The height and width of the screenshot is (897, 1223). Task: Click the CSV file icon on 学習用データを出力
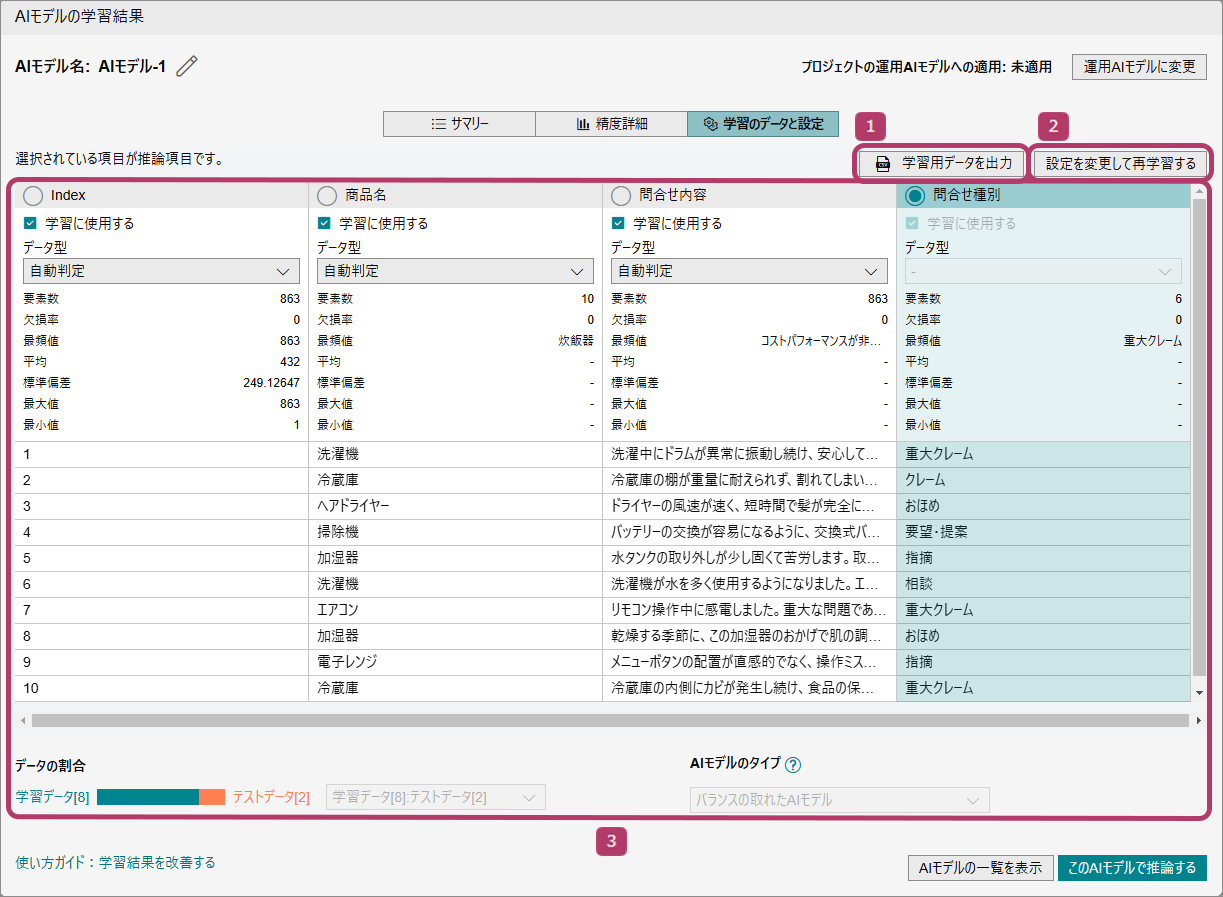point(883,163)
